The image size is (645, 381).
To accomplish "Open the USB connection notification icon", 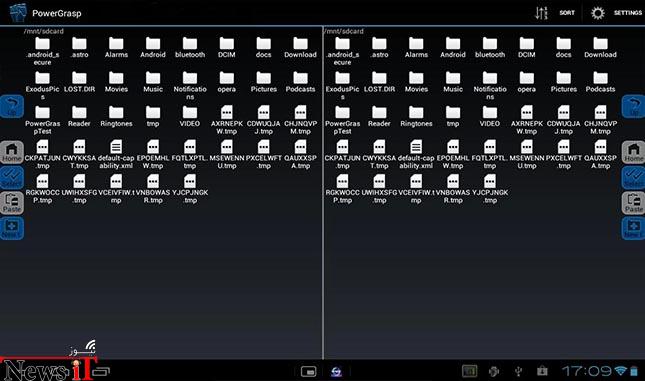I will coord(518,371).
